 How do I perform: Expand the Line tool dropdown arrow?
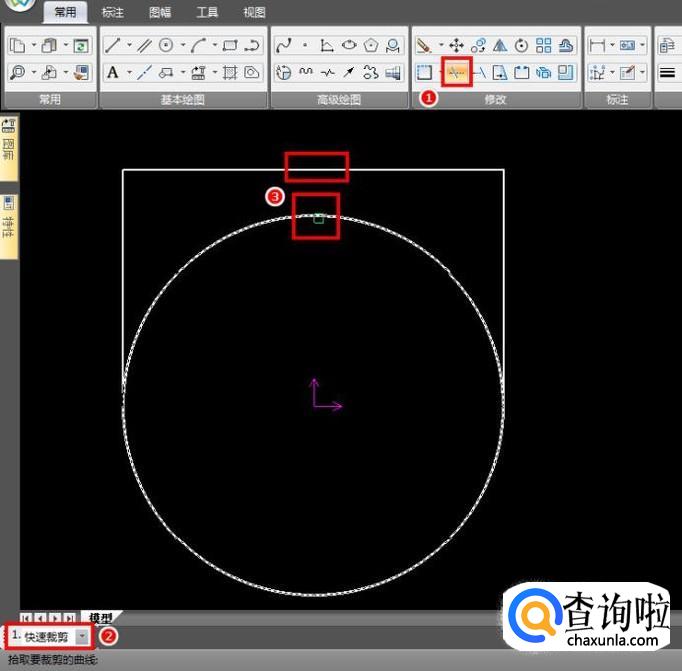[x=128, y=45]
